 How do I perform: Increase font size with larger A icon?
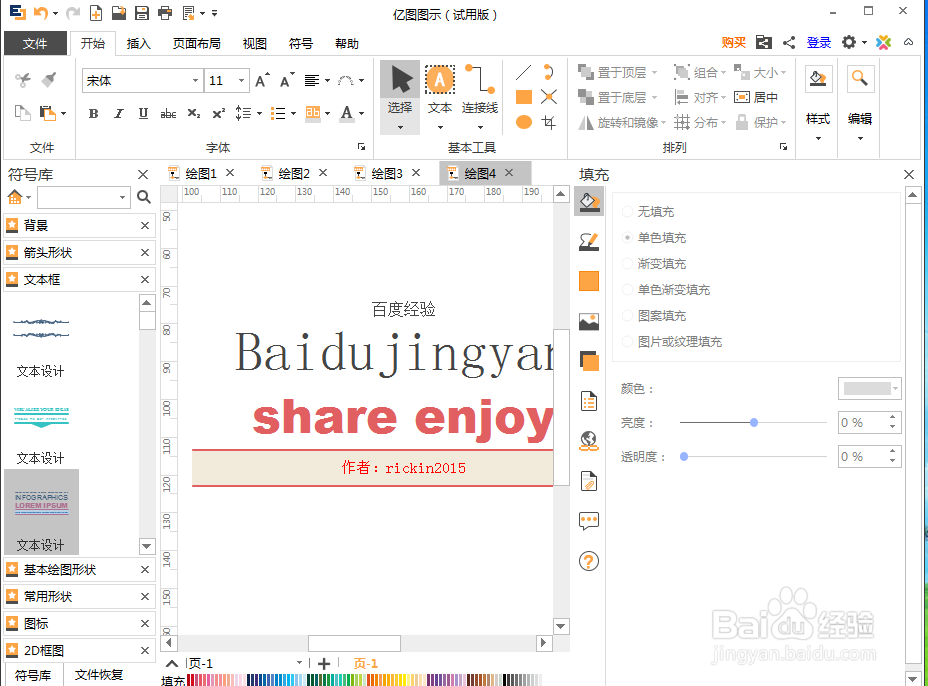point(262,80)
